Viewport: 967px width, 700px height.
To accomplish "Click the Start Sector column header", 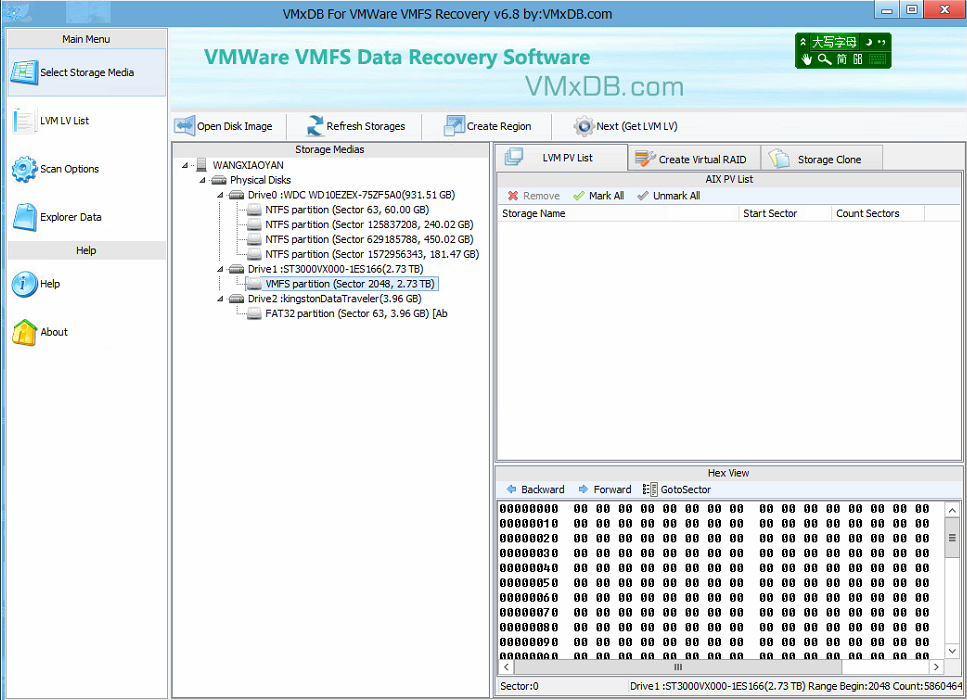I will (785, 213).
